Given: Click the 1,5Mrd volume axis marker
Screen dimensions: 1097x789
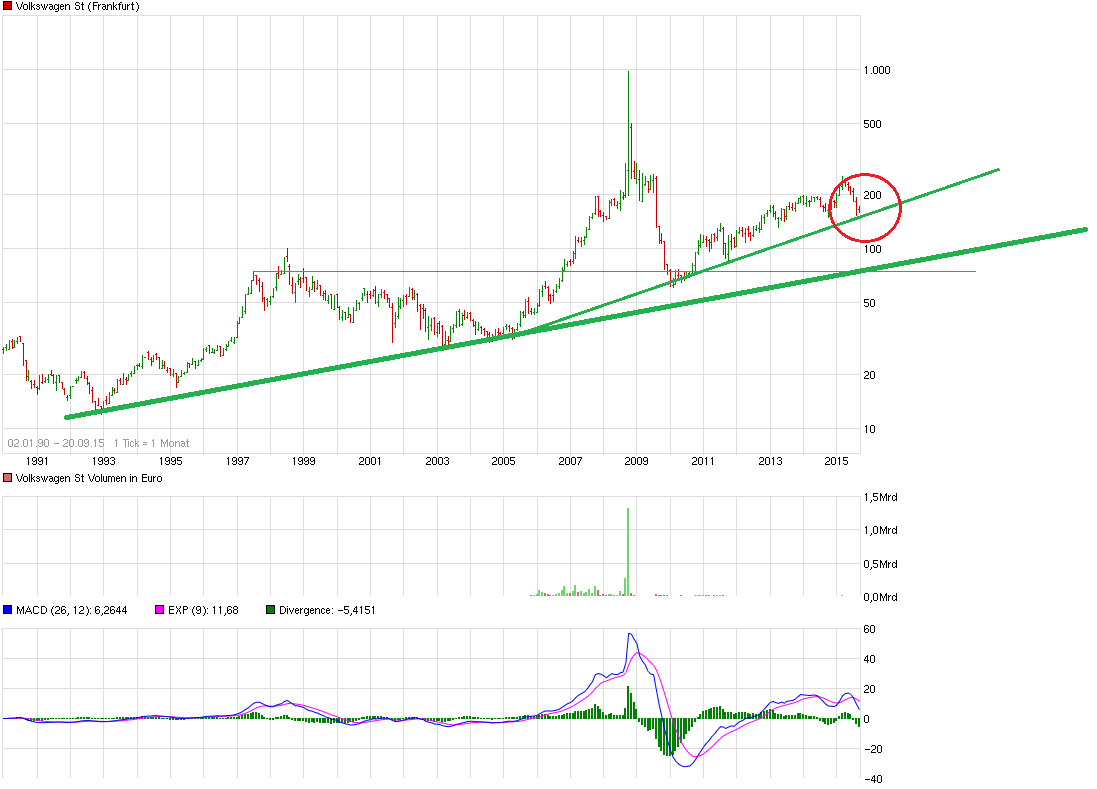Looking at the screenshot, I should pyautogui.click(x=881, y=496).
